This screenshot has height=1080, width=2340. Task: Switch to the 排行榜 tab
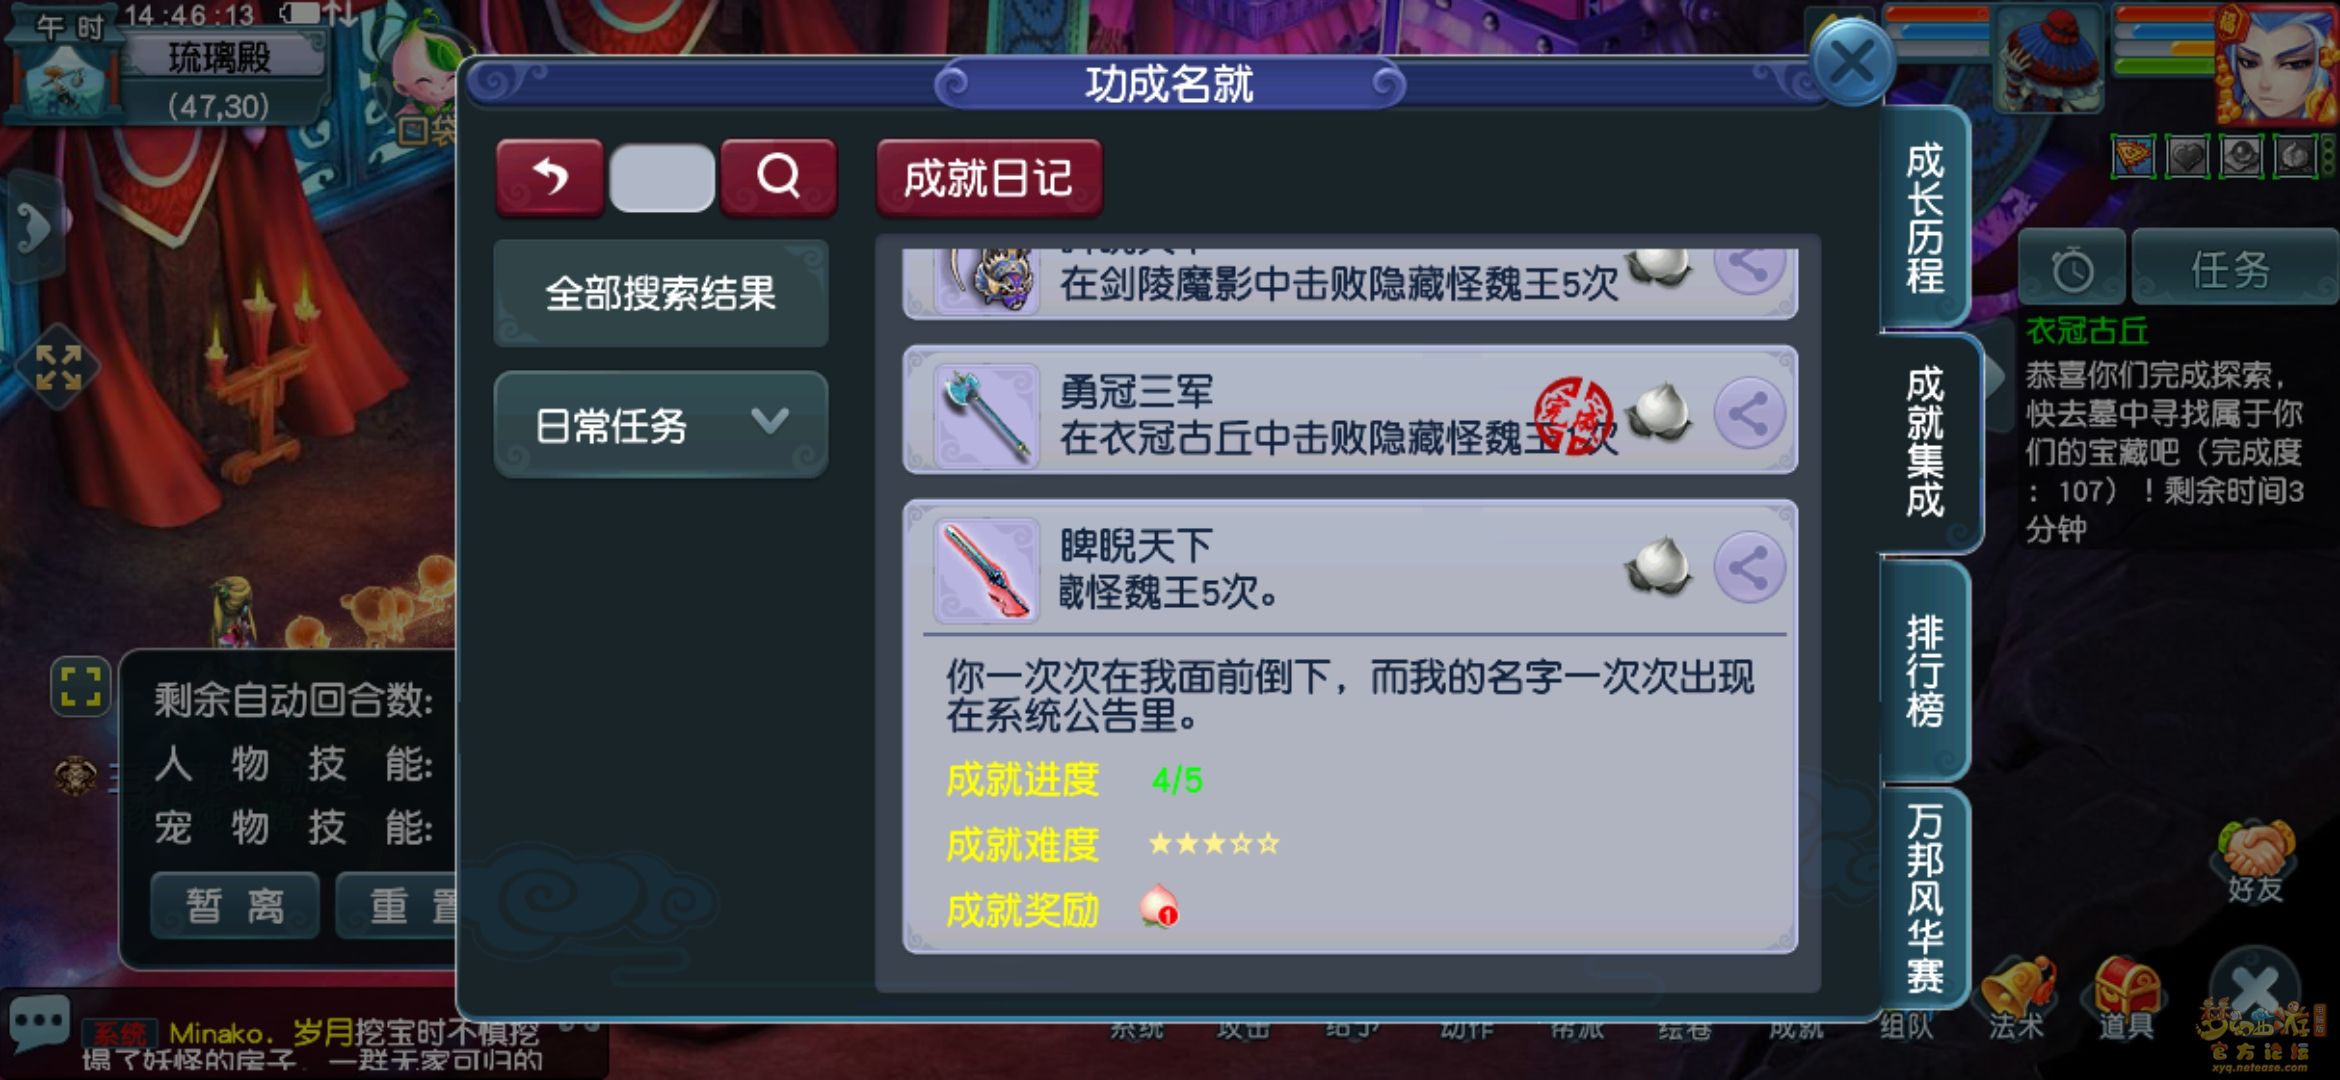(x=1924, y=670)
